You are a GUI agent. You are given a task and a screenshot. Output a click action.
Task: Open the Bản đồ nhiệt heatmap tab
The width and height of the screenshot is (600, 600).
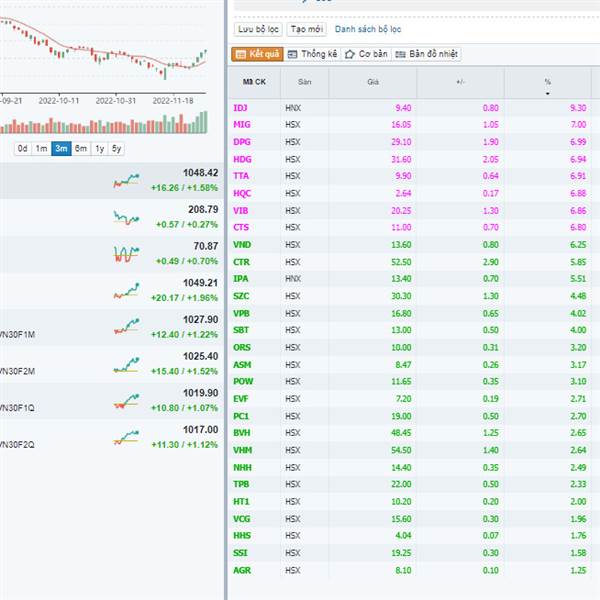pyautogui.click(x=426, y=54)
